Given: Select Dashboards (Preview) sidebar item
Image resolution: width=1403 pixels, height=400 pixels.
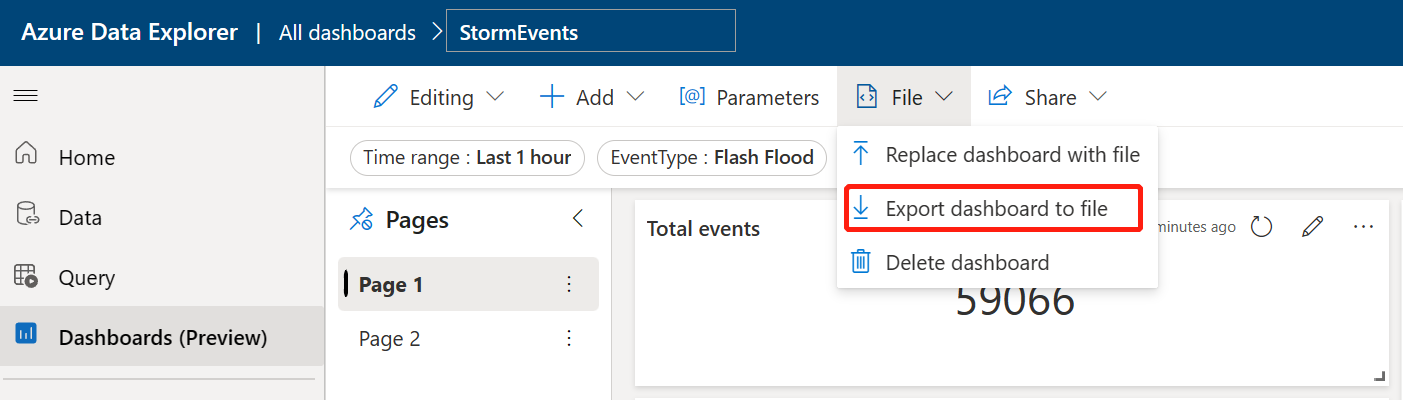Looking at the screenshot, I should (x=162, y=337).
